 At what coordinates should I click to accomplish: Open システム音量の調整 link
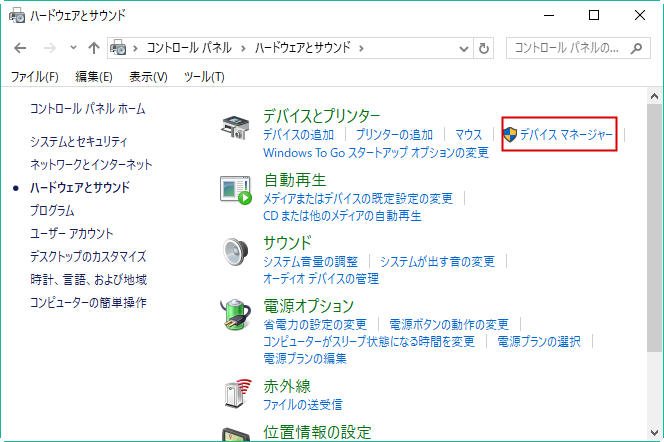tap(310, 262)
